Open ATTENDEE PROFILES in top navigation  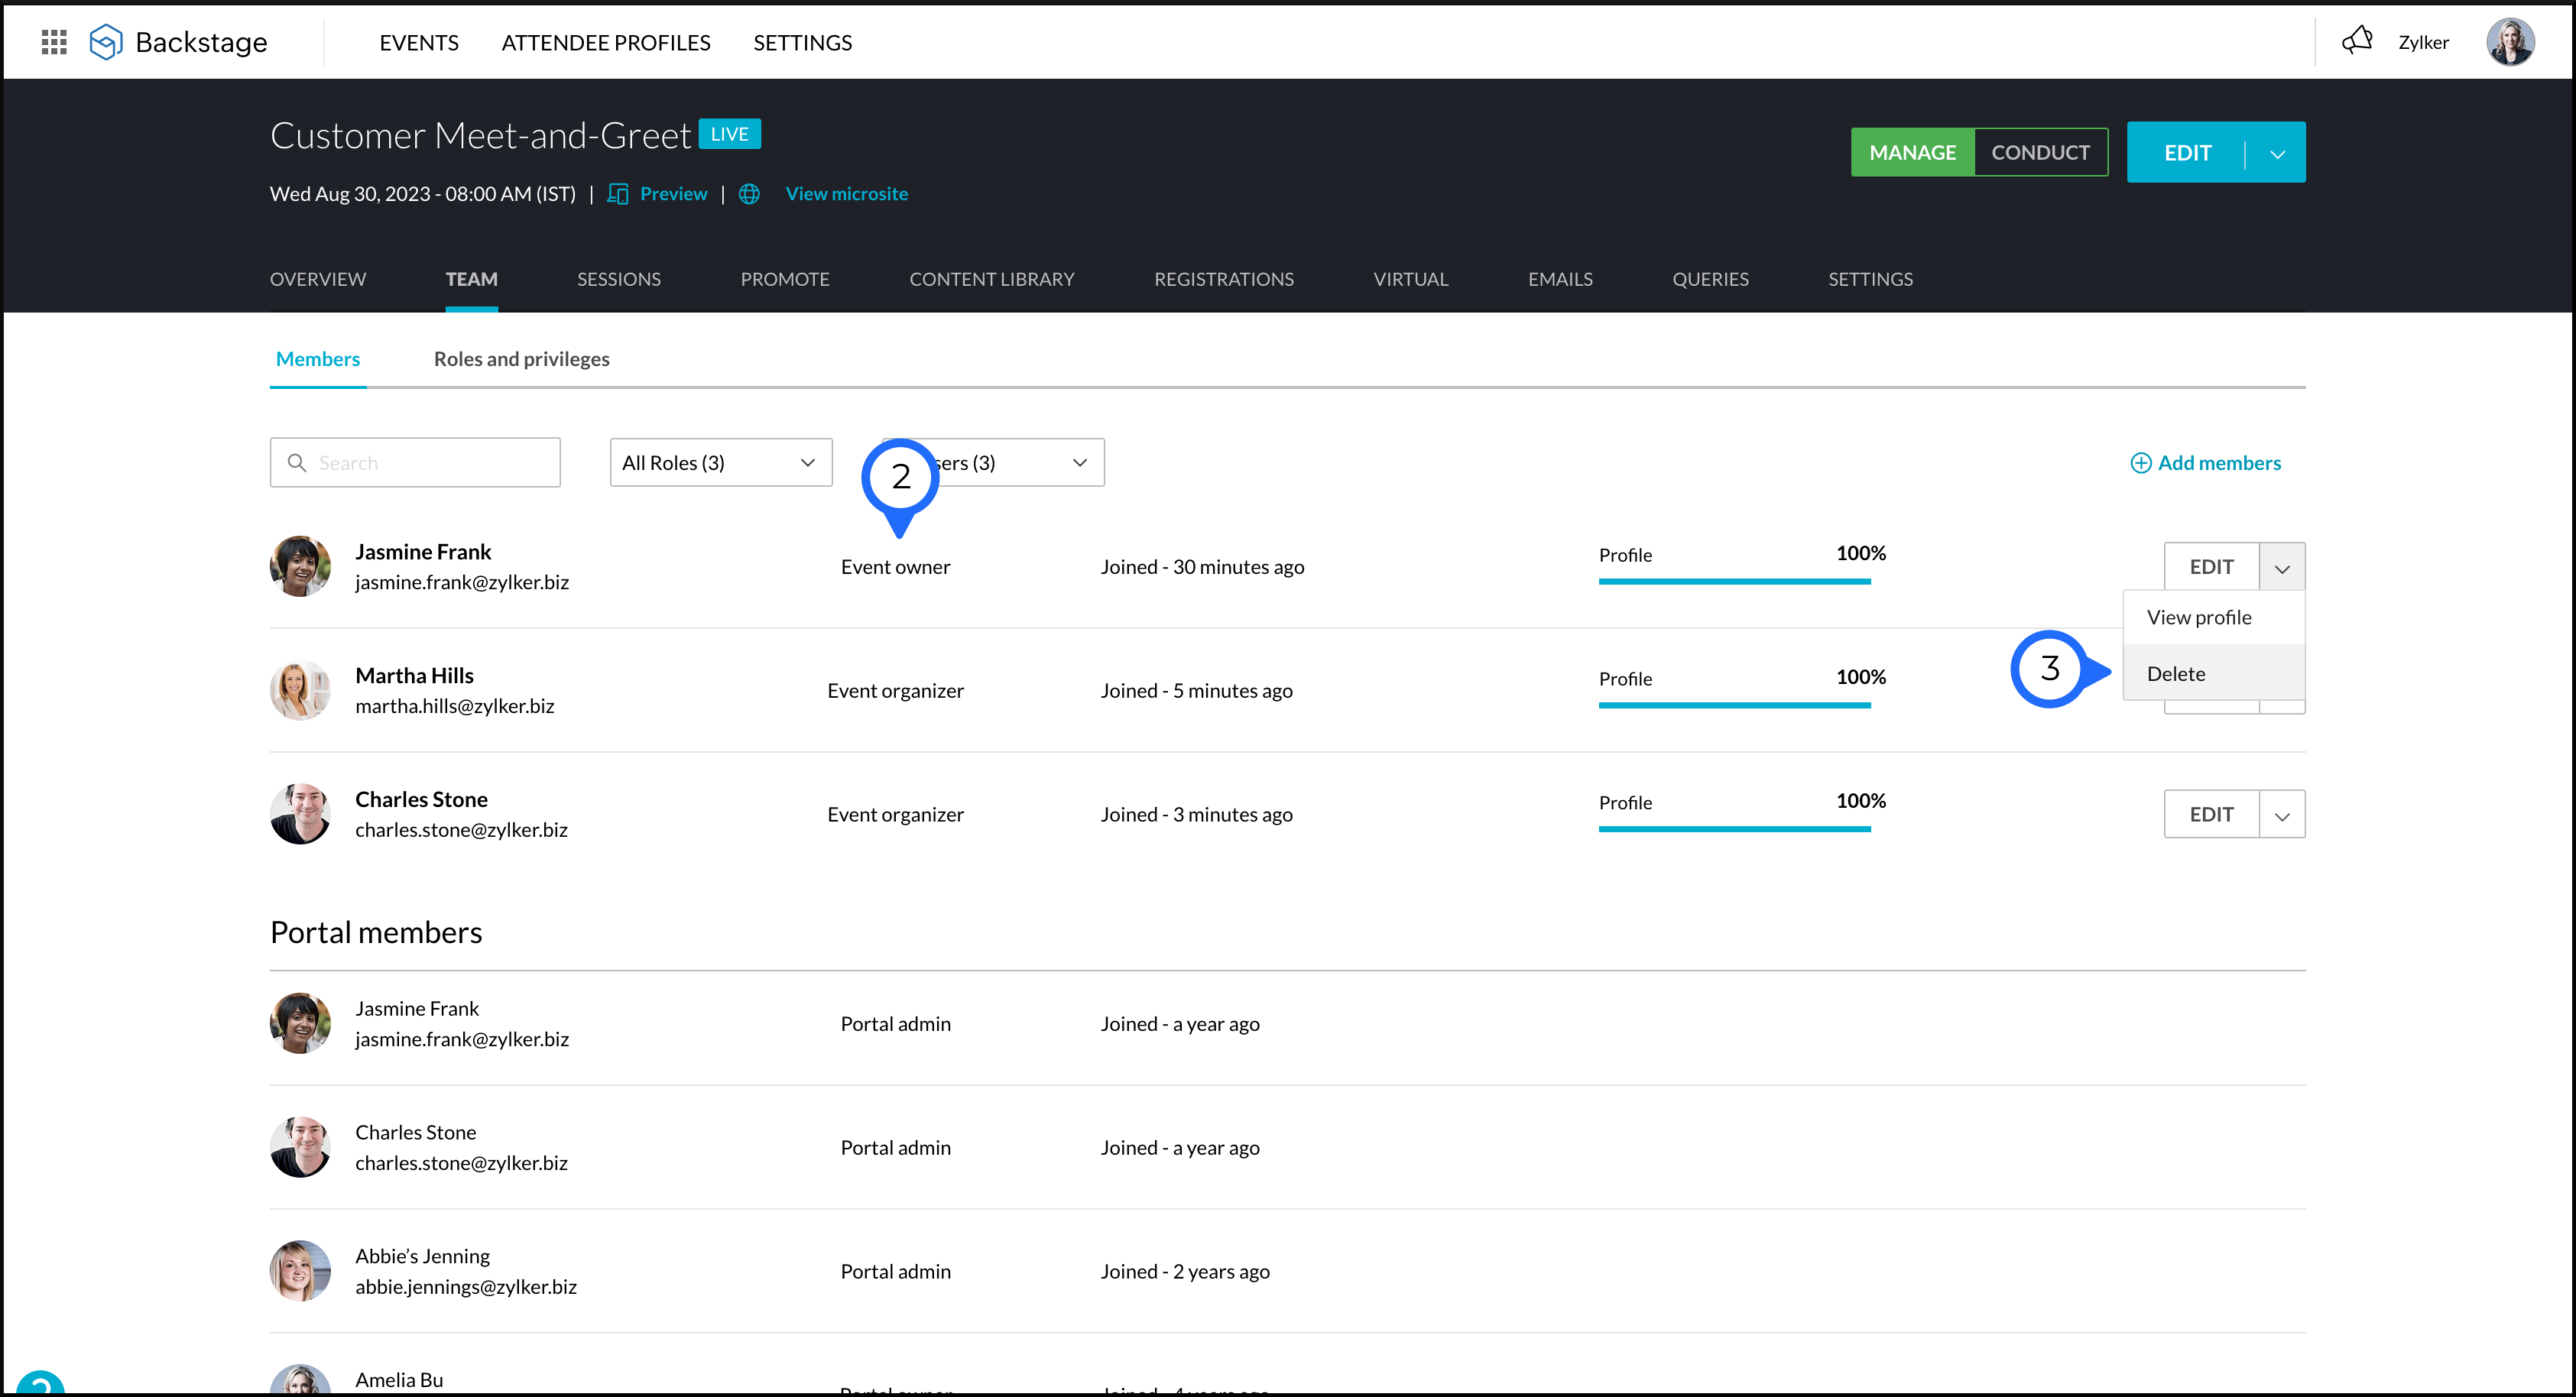pos(606,42)
